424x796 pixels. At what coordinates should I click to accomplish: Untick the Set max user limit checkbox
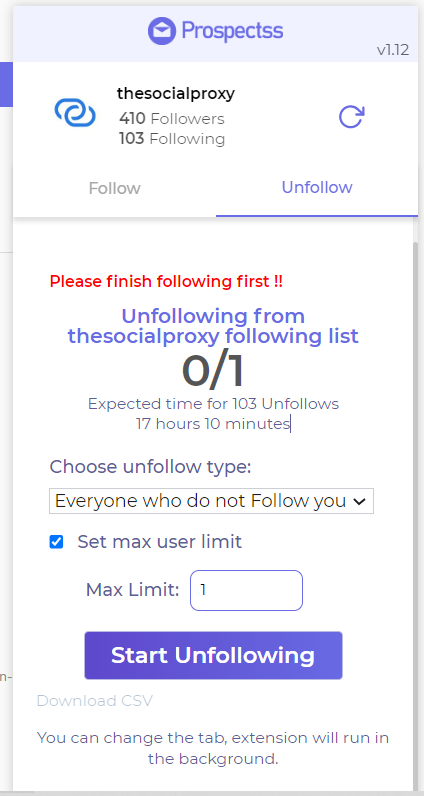pyautogui.click(x=56, y=542)
